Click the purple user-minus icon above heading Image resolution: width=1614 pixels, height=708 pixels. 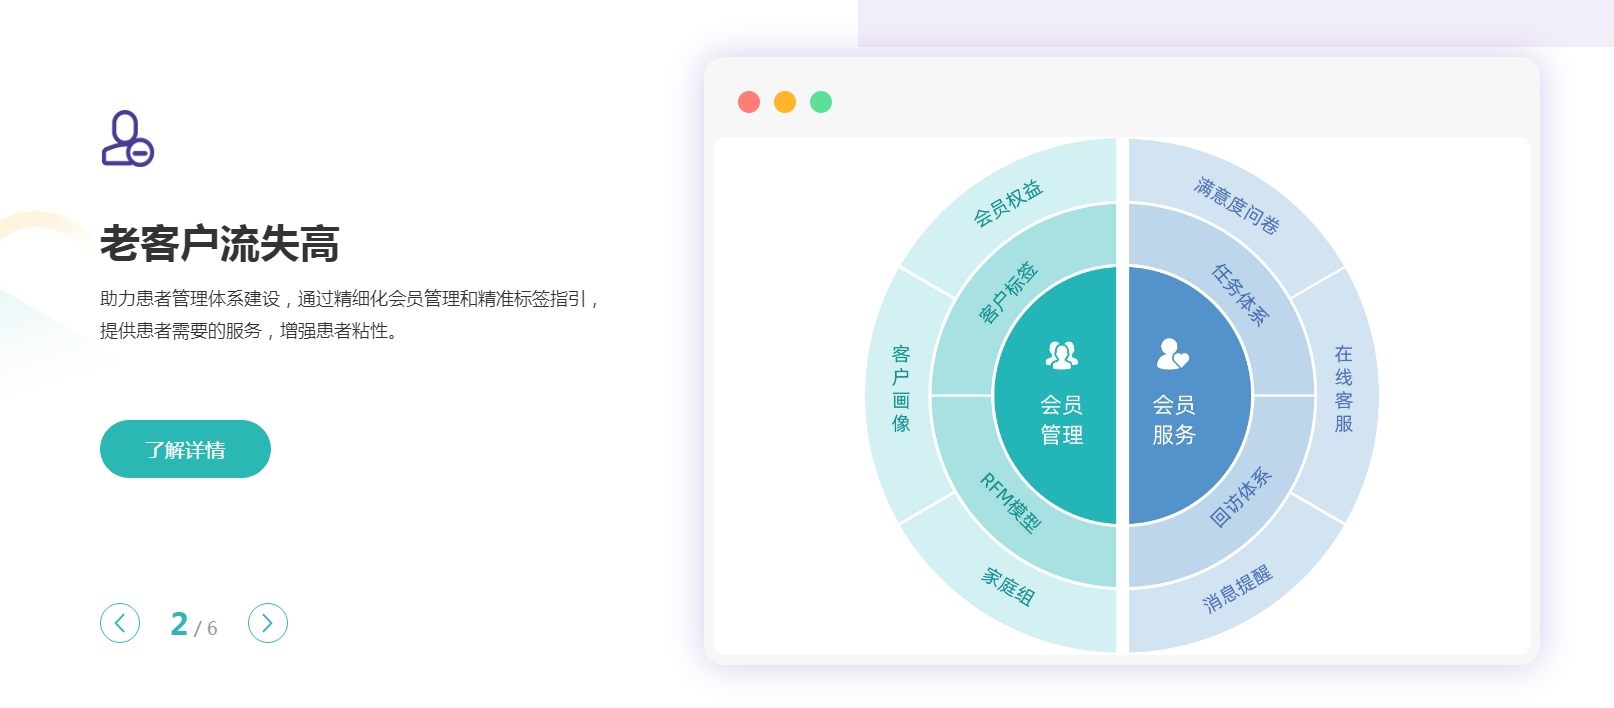point(128,138)
